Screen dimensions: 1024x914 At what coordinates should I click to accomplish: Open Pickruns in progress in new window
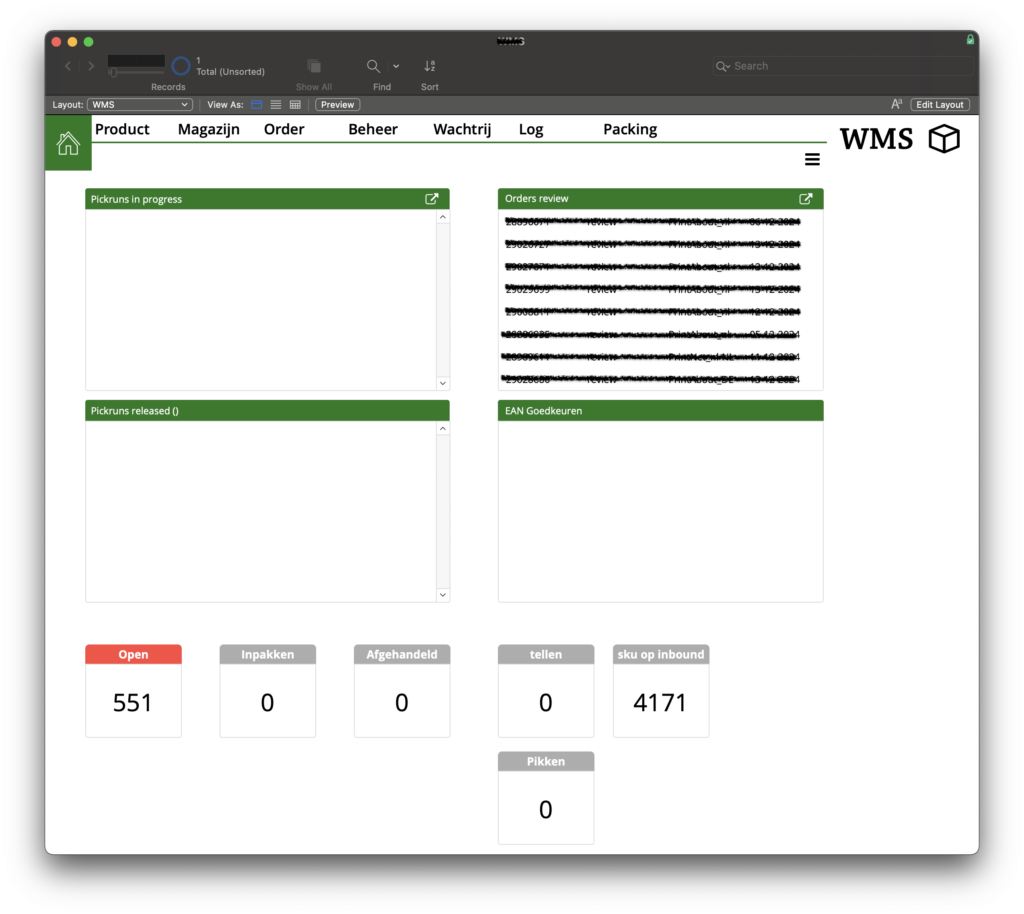click(432, 199)
